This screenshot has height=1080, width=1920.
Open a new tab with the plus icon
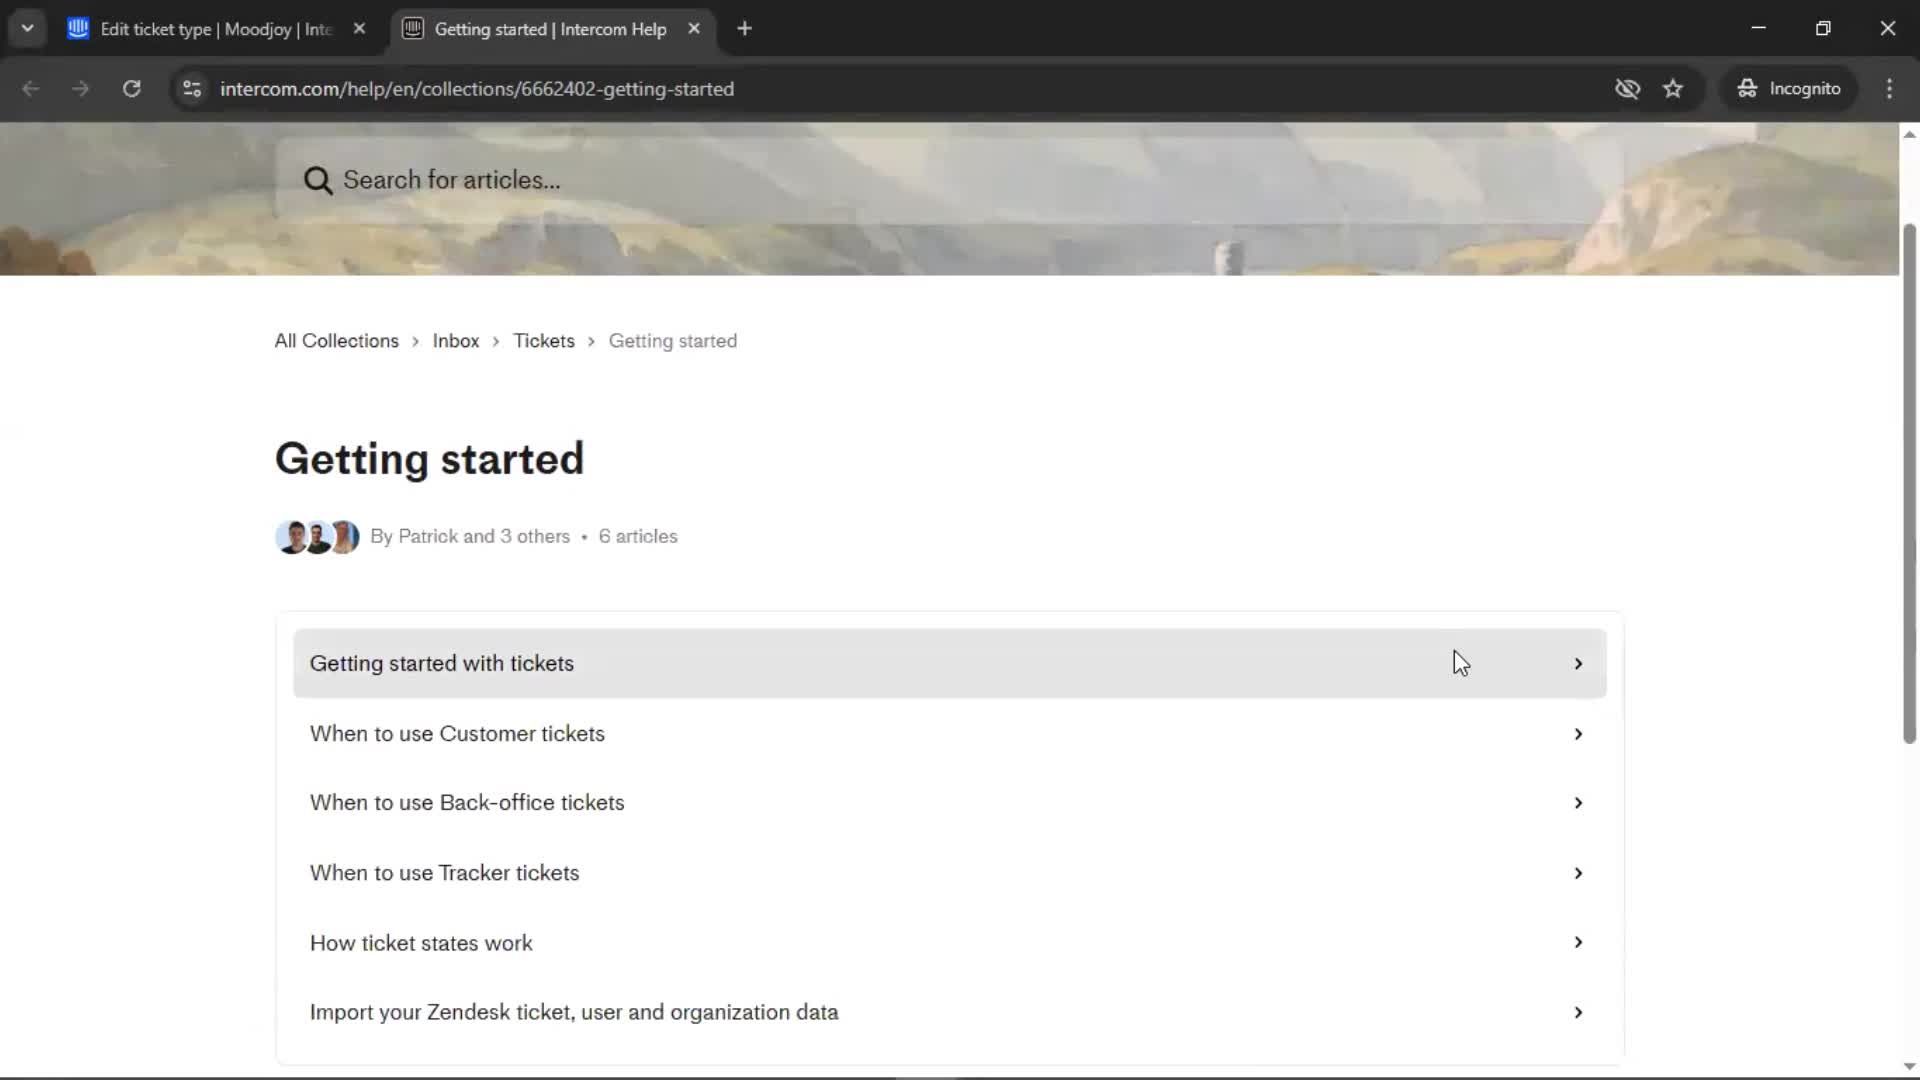point(744,29)
